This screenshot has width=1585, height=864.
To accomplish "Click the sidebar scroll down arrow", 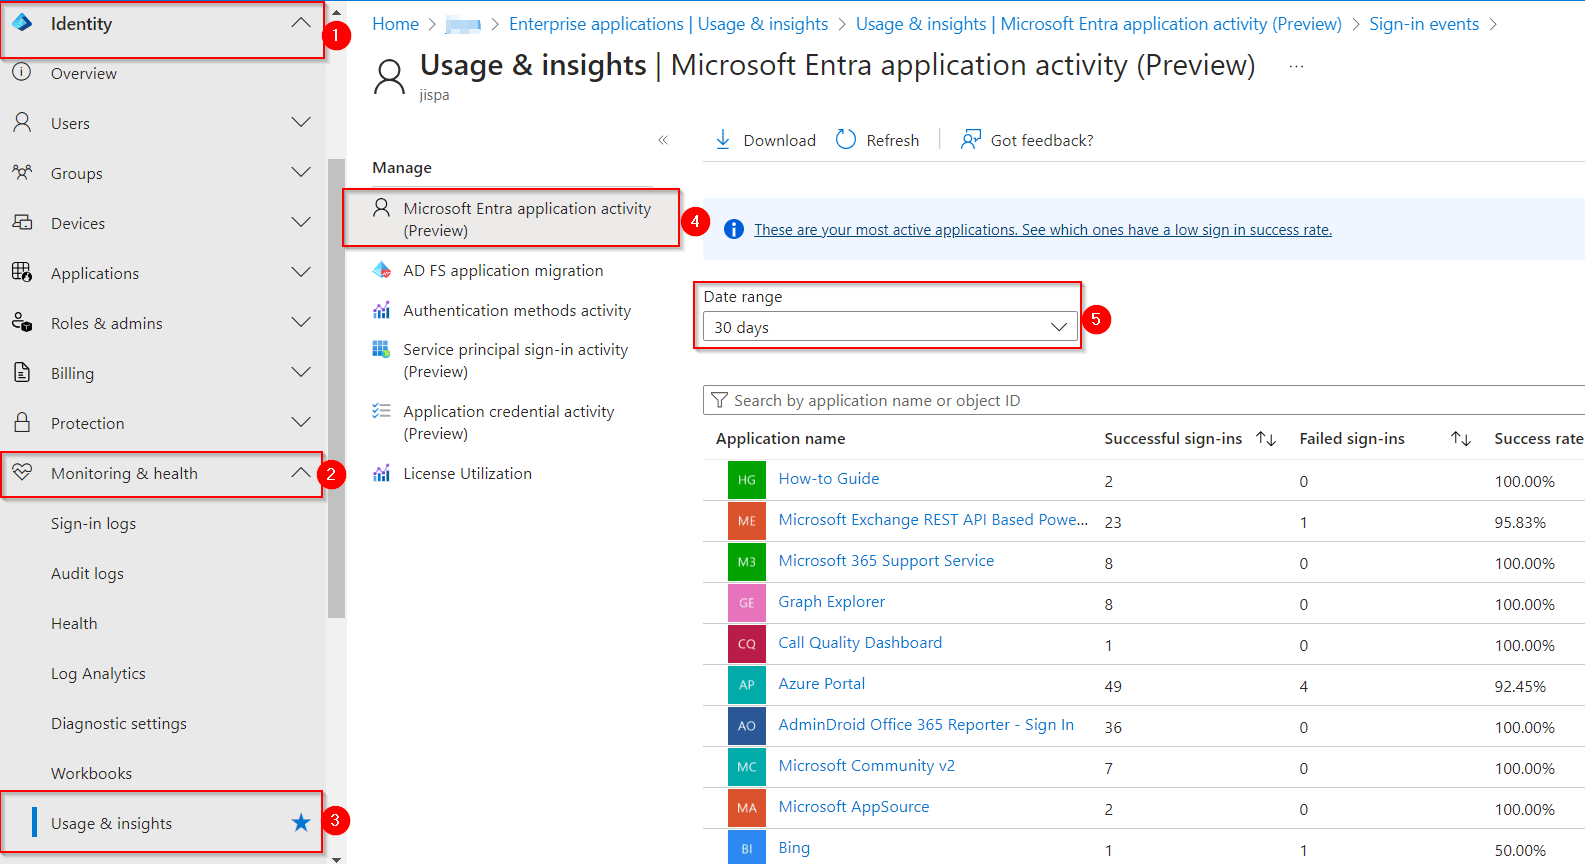I will [336, 858].
